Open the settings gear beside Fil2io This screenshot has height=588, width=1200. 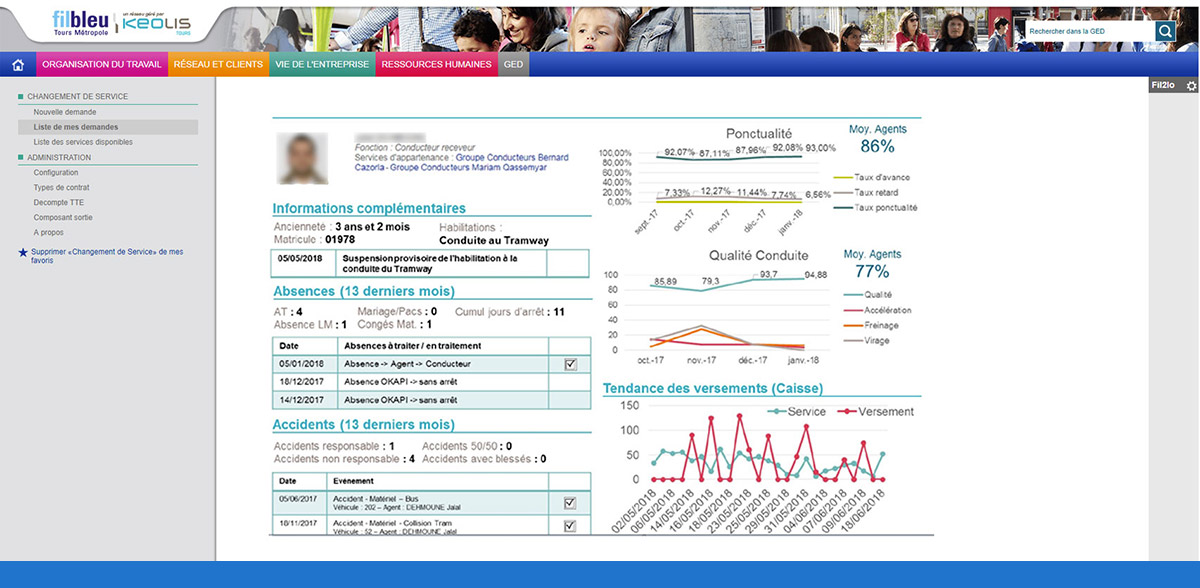click(x=1191, y=86)
